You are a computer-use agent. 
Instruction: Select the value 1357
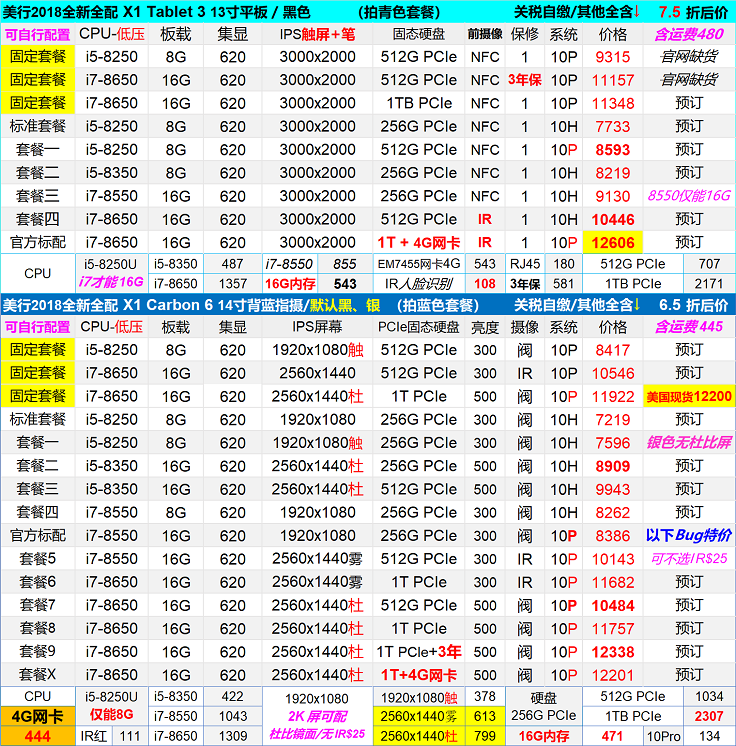[x=233, y=284]
